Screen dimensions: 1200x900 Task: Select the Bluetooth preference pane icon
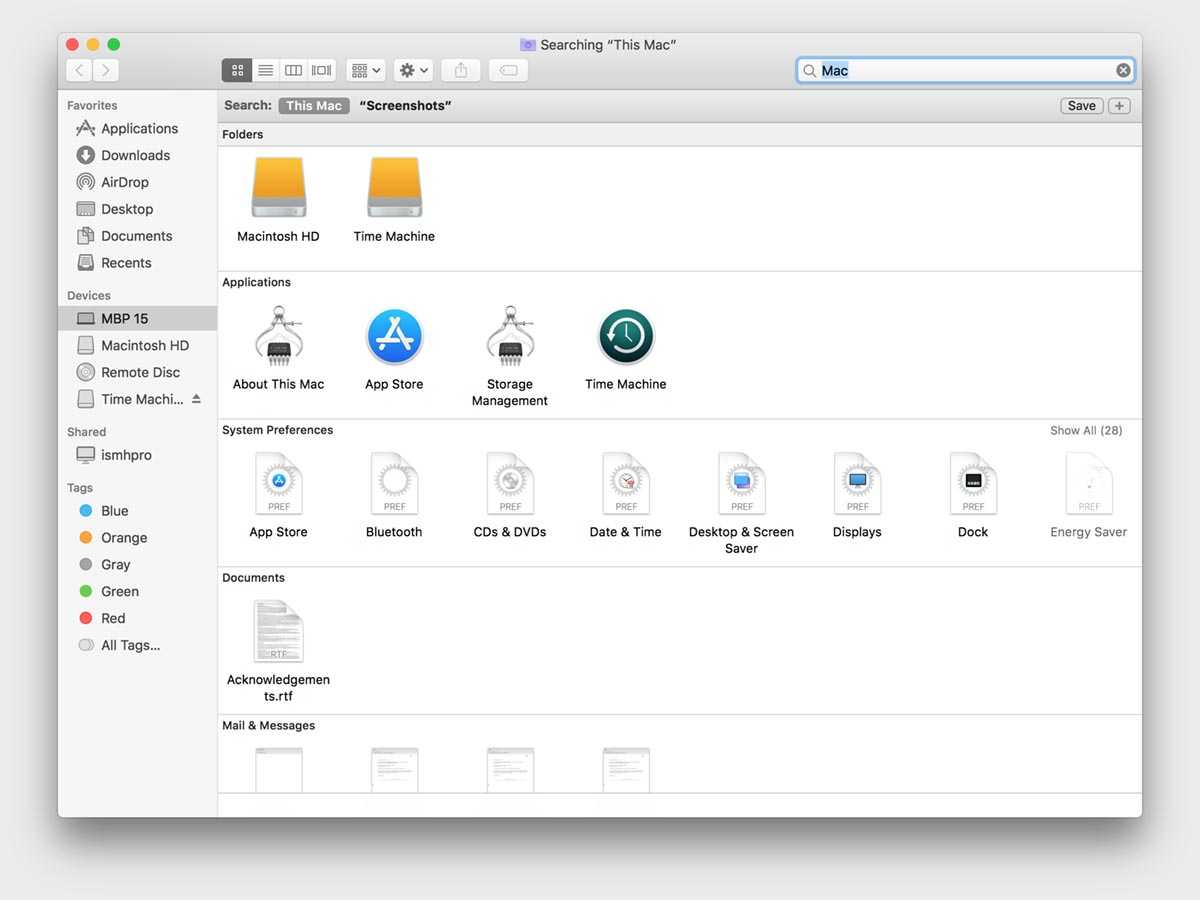(x=394, y=485)
